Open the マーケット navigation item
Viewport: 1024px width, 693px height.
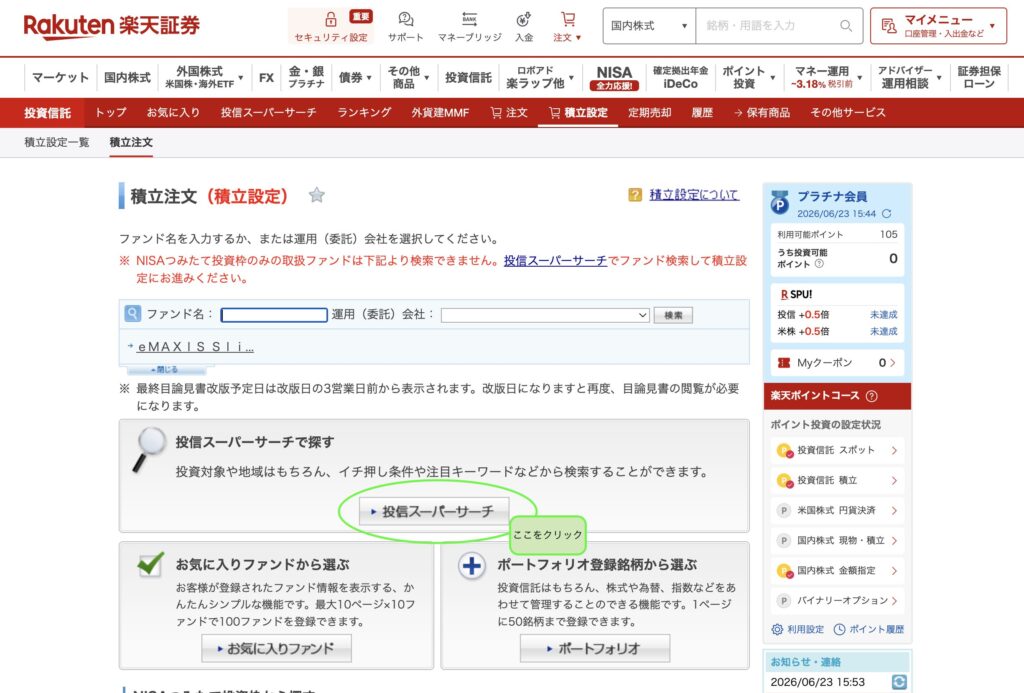point(60,77)
